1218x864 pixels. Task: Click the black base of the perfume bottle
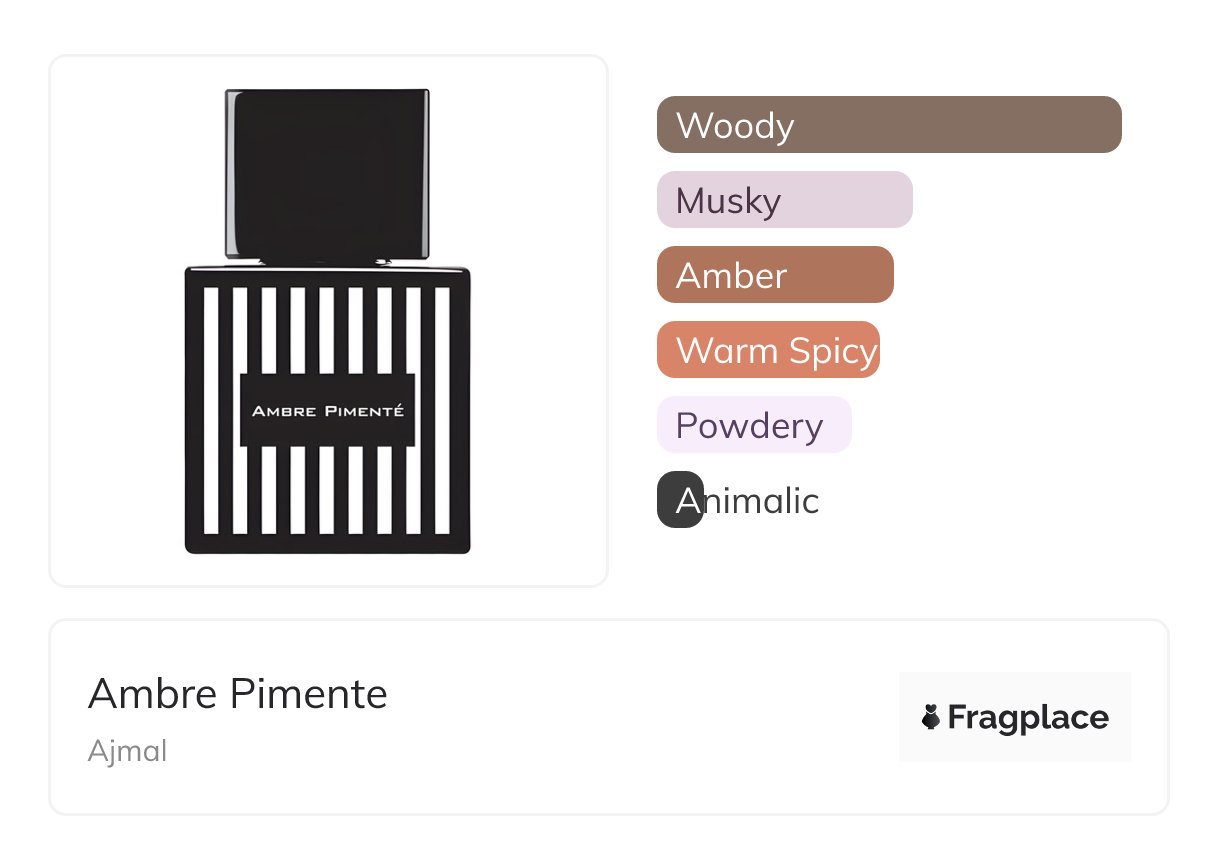327,544
